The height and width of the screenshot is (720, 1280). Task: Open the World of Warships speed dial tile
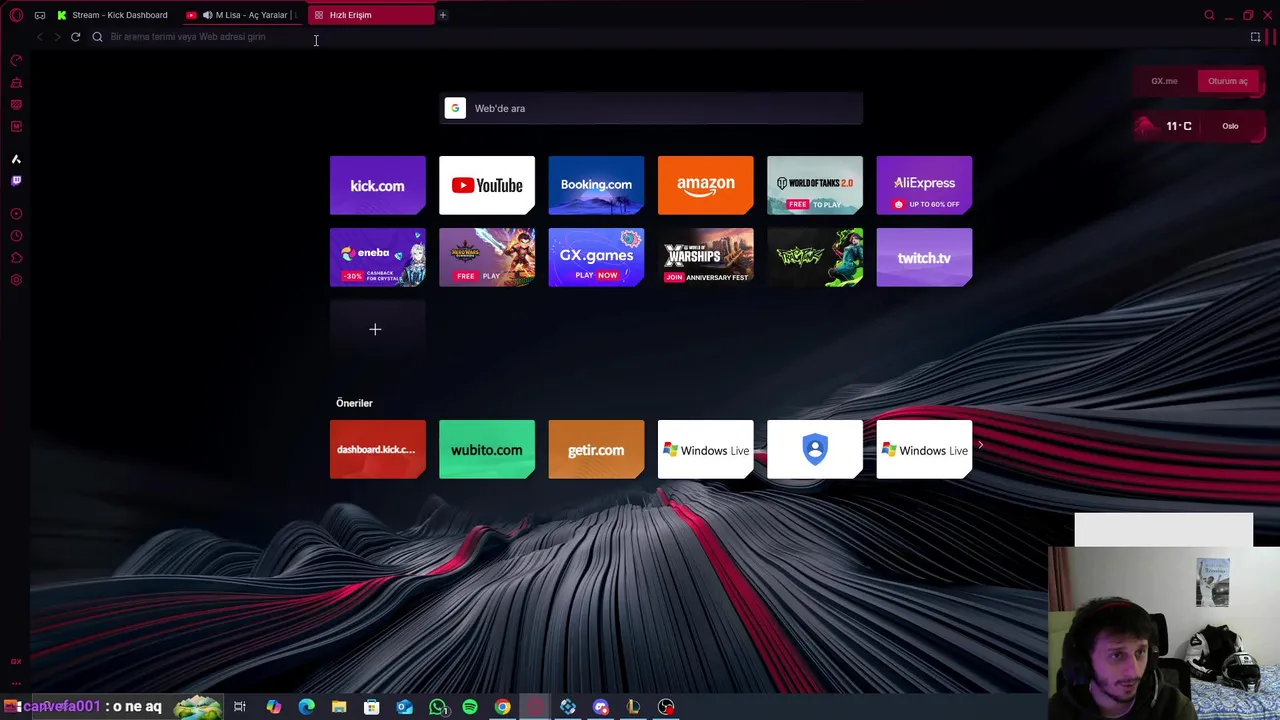(705, 257)
